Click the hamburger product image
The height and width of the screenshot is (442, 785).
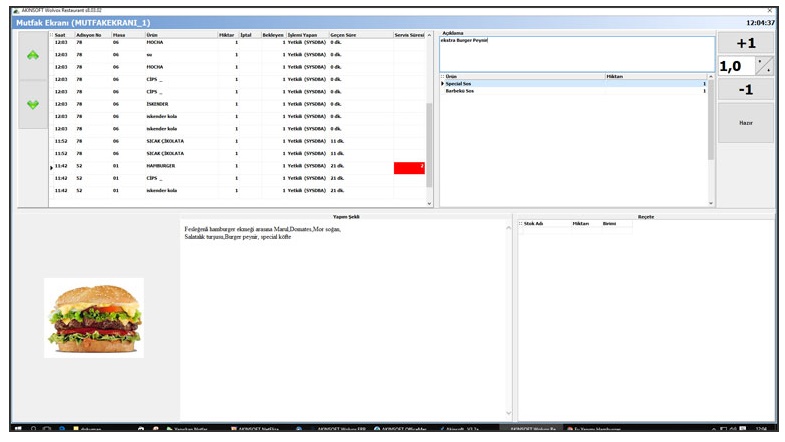click(94, 317)
